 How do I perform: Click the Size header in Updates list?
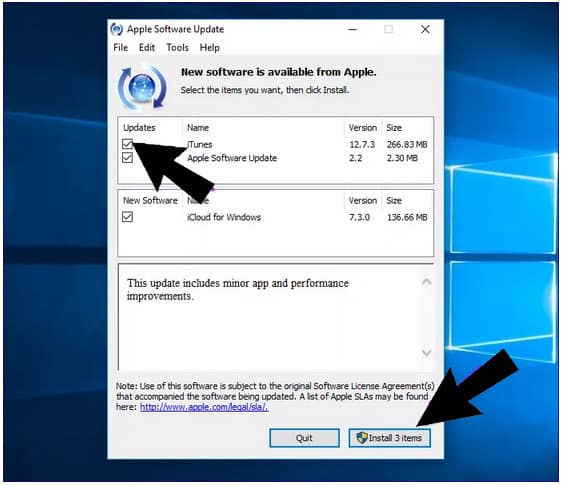click(x=394, y=128)
